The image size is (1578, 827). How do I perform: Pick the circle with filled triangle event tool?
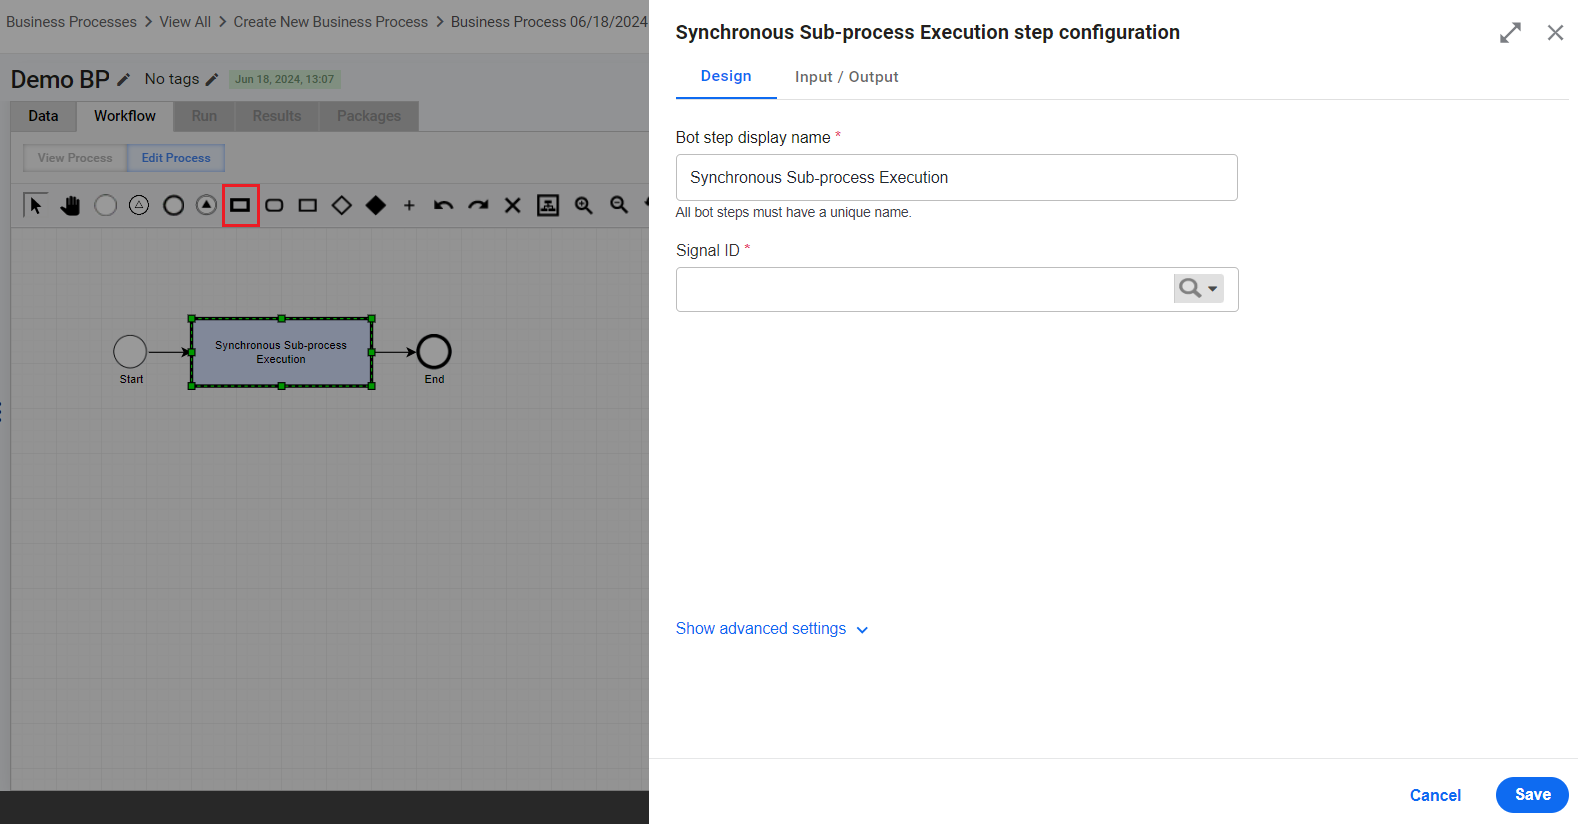pos(206,205)
